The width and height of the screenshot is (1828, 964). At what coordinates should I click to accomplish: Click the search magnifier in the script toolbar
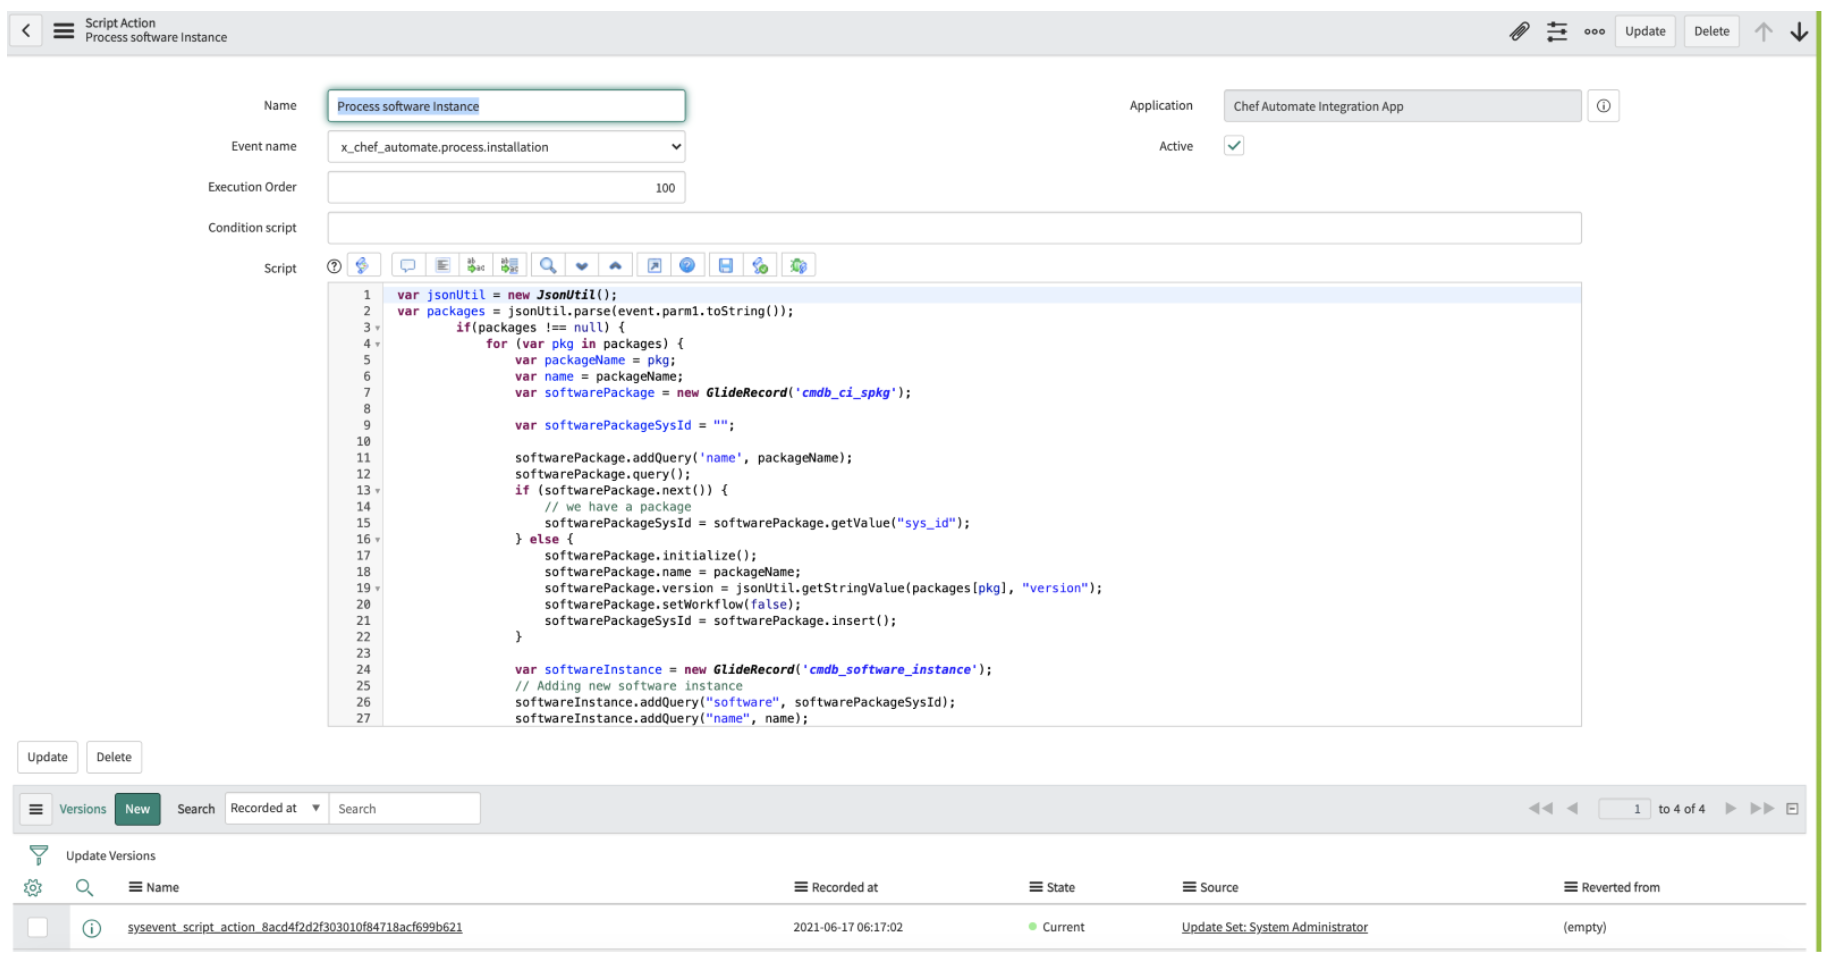pos(548,265)
